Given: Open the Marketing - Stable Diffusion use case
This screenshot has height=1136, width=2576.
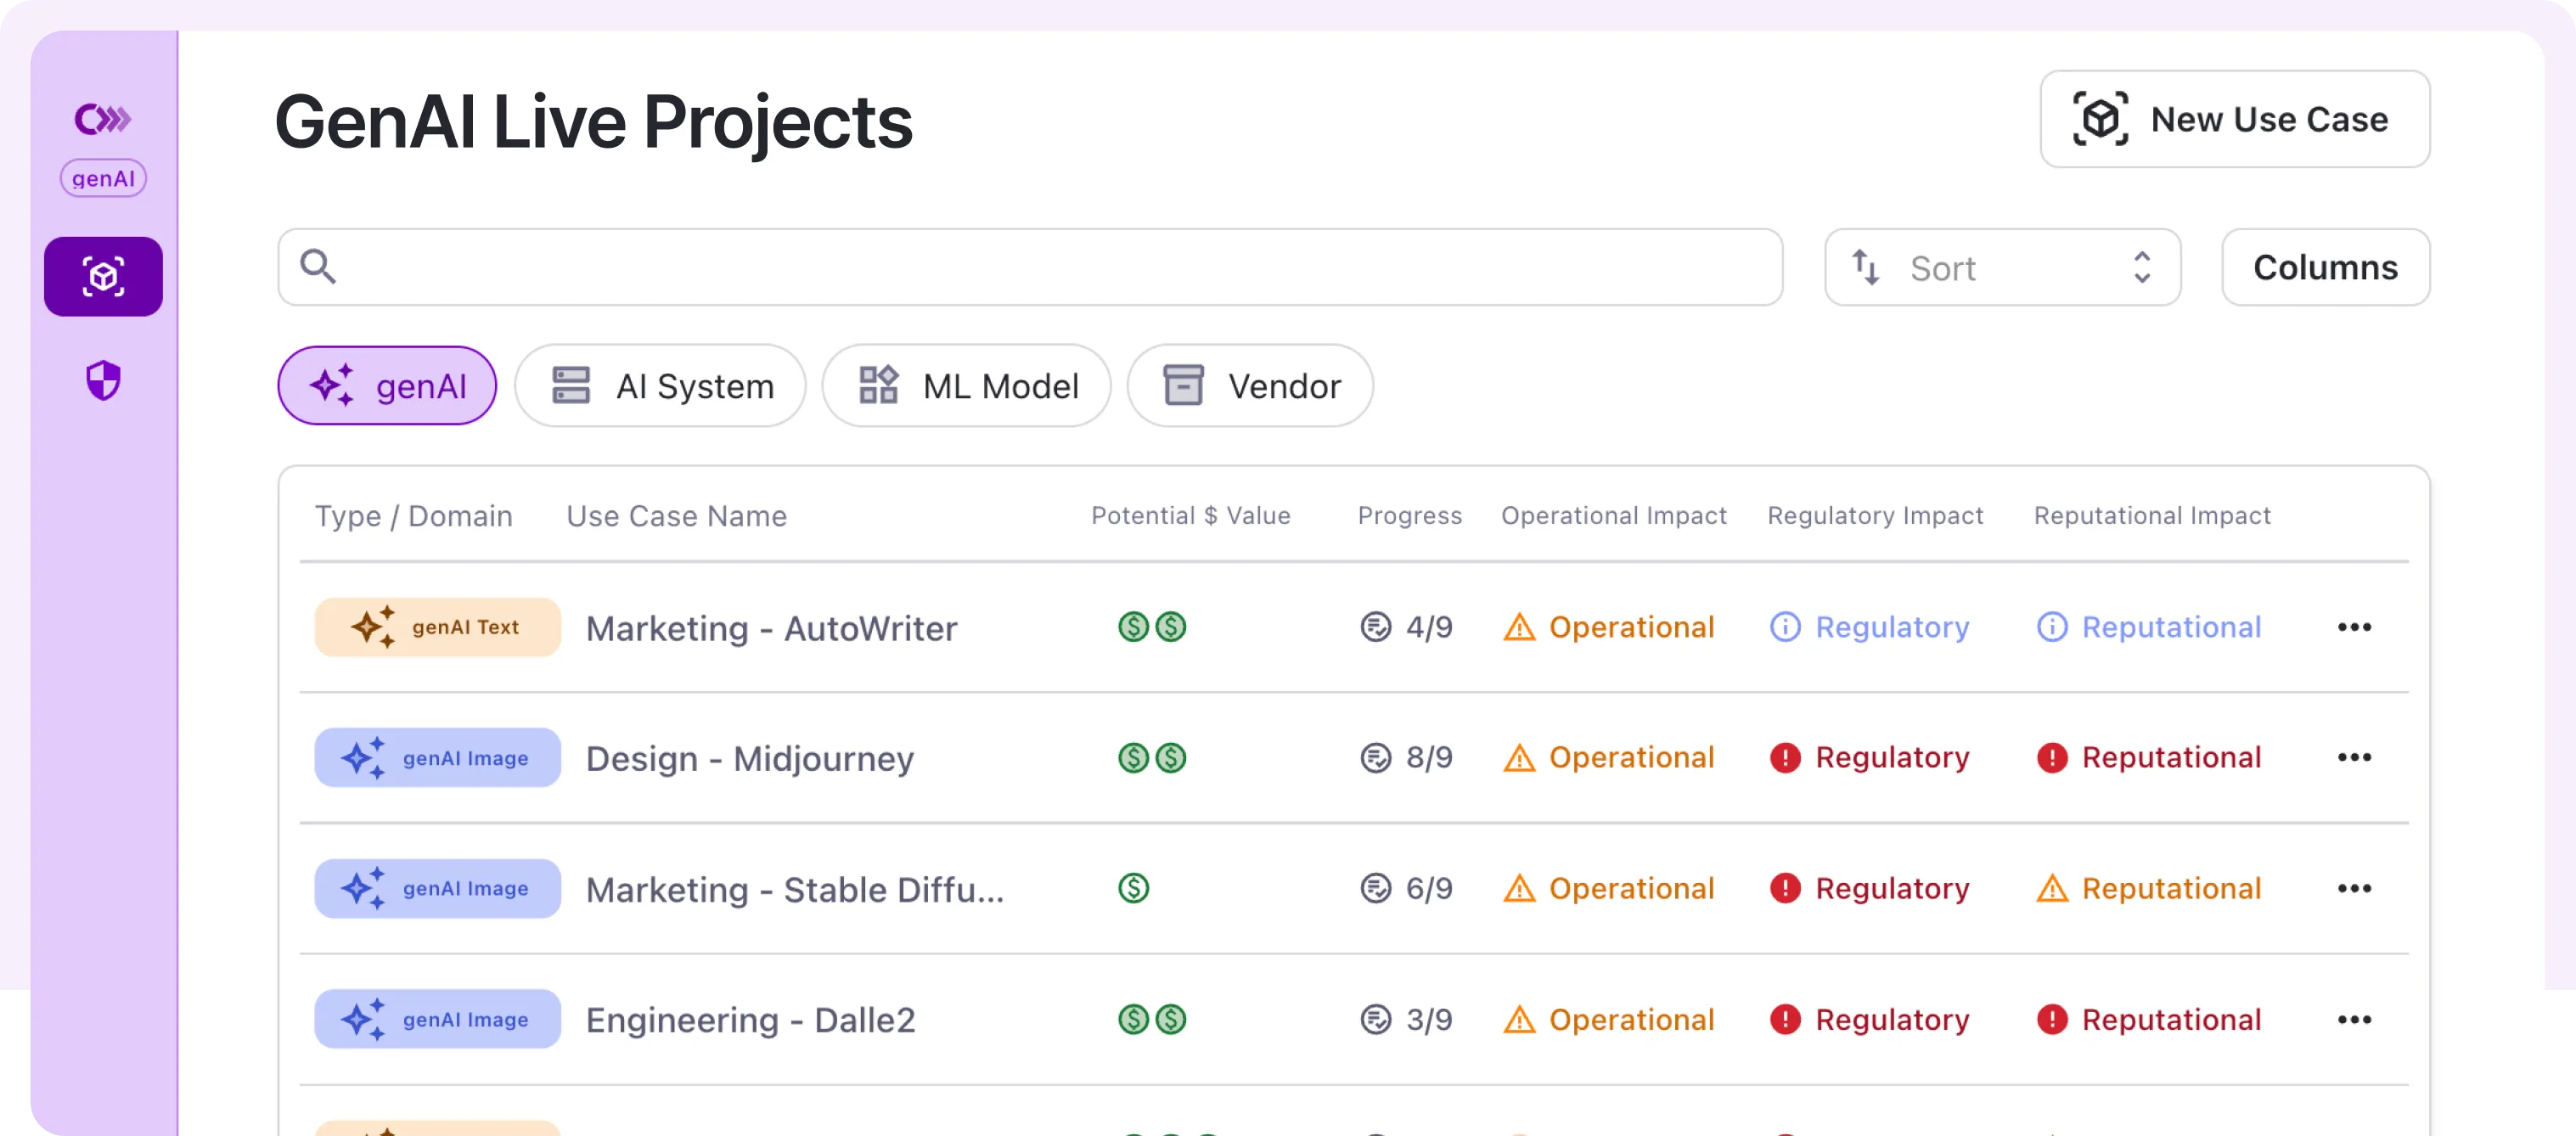Looking at the screenshot, I should pos(794,889).
